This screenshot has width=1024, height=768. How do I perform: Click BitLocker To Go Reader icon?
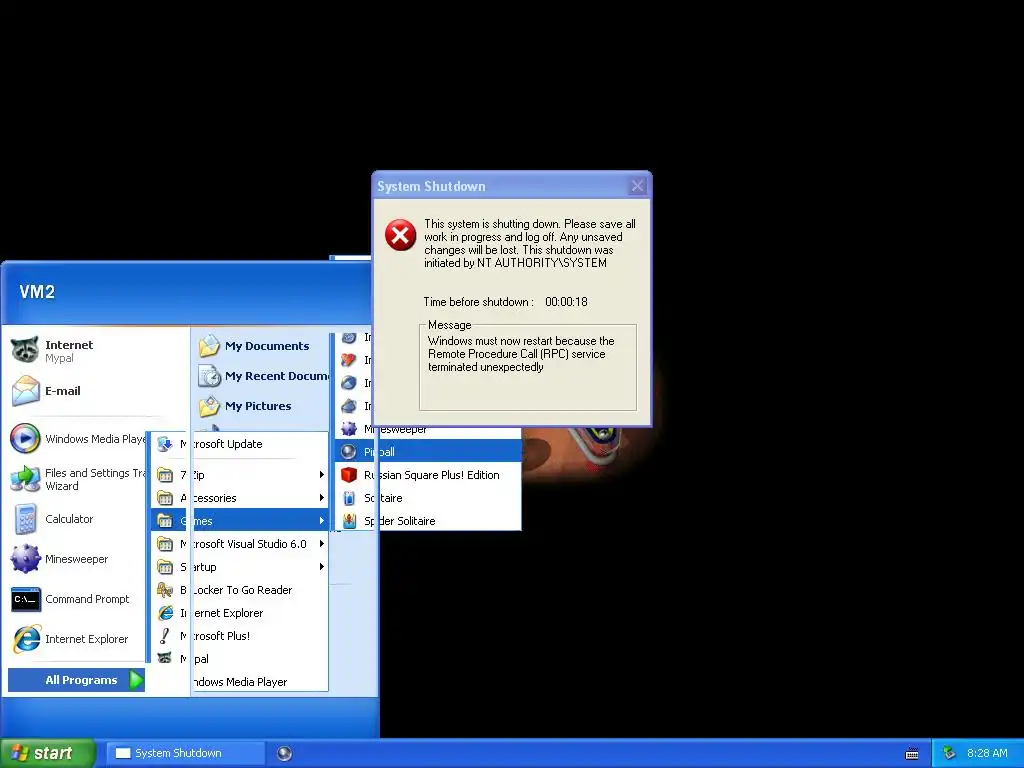(x=165, y=590)
